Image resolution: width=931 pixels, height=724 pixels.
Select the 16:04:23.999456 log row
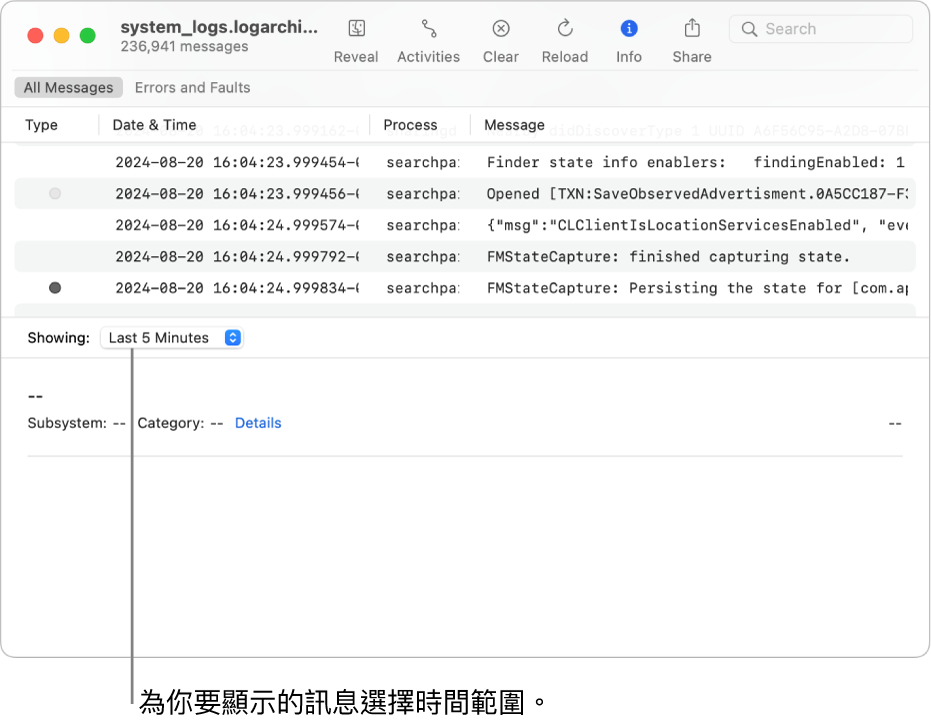tap(465, 194)
